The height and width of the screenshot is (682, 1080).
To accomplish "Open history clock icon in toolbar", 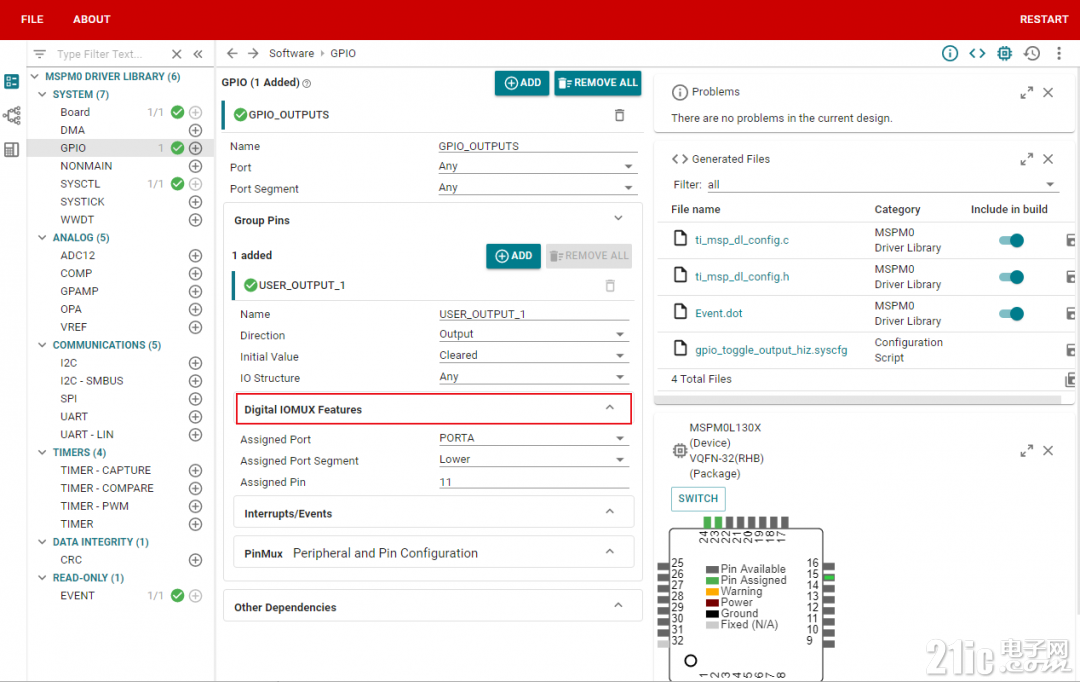I will tap(1032, 53).
